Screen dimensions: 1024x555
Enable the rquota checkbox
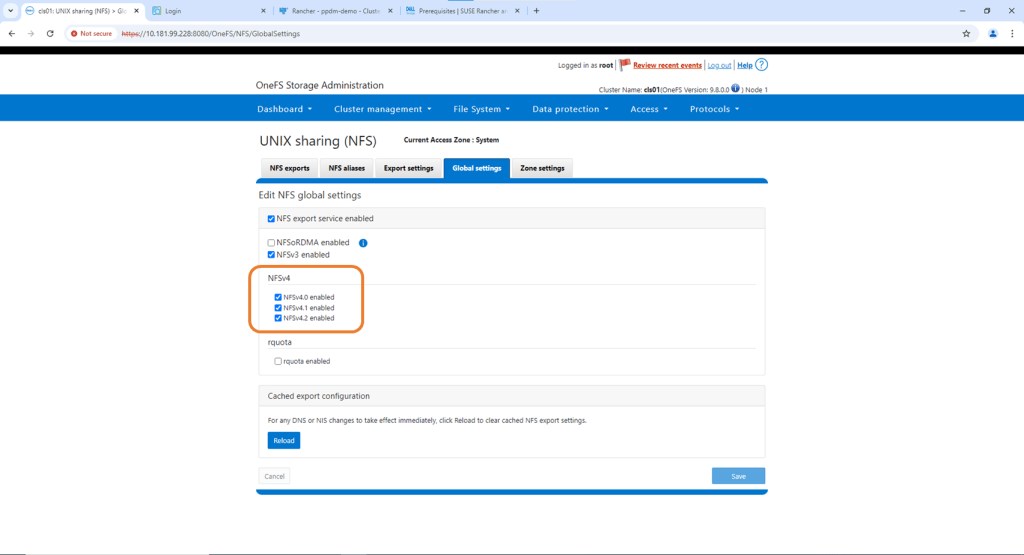pos(278,361)
